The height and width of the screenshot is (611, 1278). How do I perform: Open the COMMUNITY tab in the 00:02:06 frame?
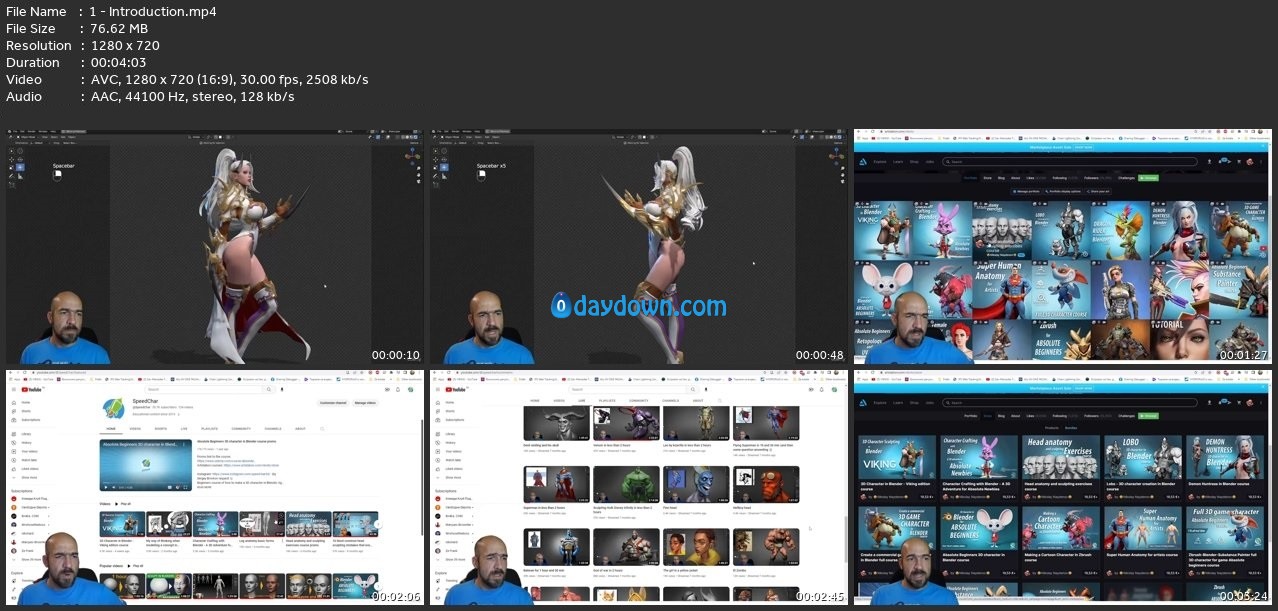pyautogui.click(x=241, y=428)
